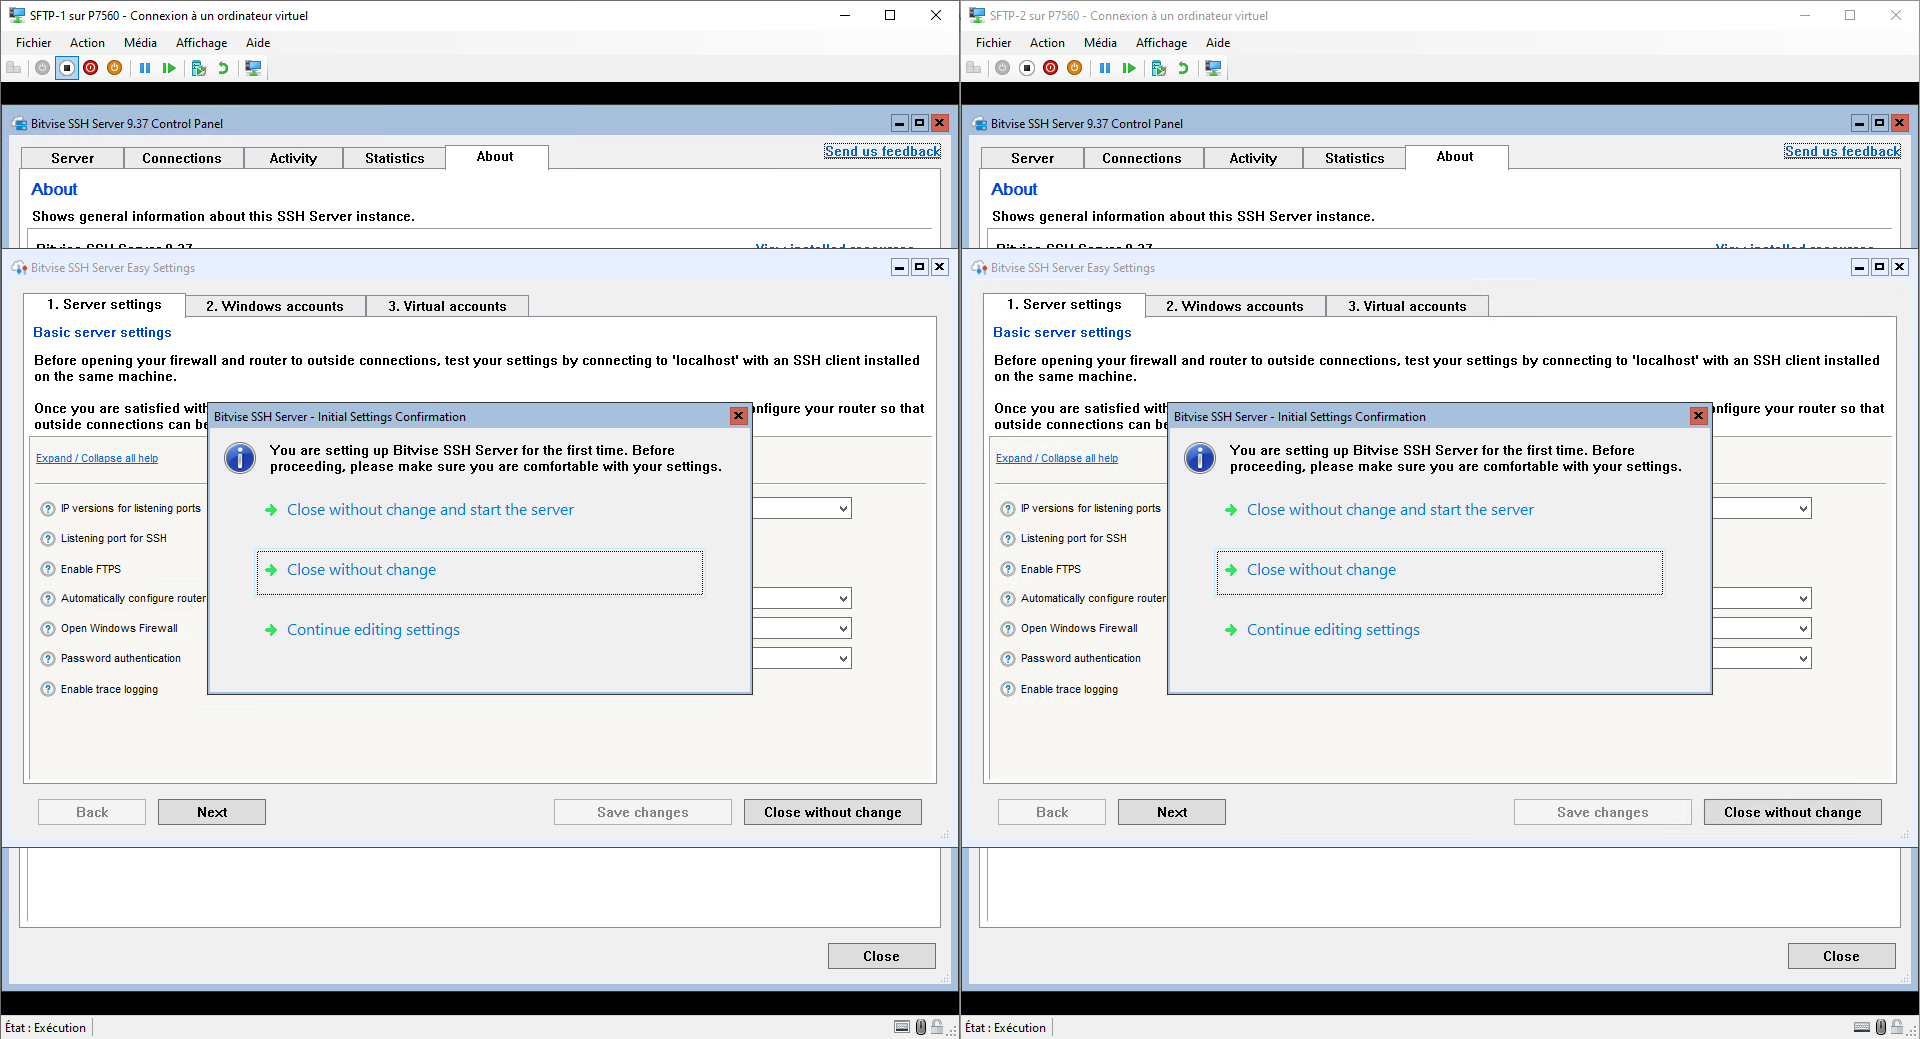The image size is (1920, 1039).
Task: Expand Password authentication dropdown in SFTP-1
Action: coord(843,659)
